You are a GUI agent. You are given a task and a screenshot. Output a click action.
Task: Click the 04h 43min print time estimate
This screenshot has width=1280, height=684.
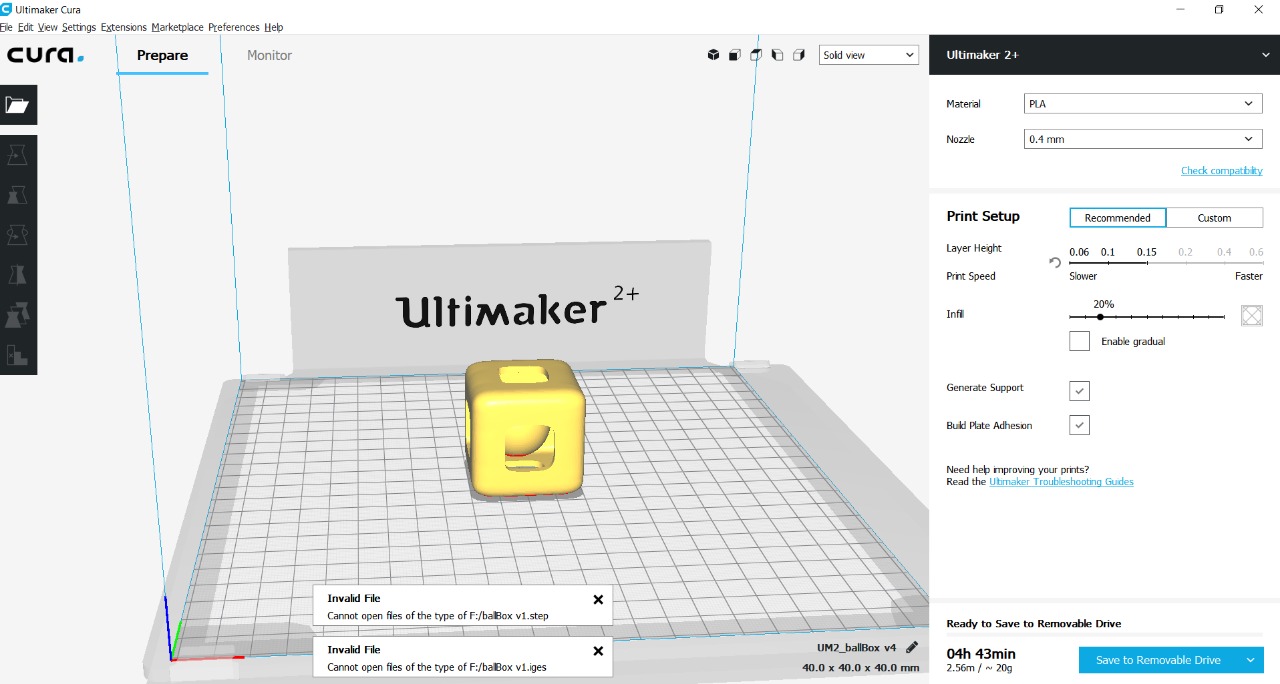point(981,654)
